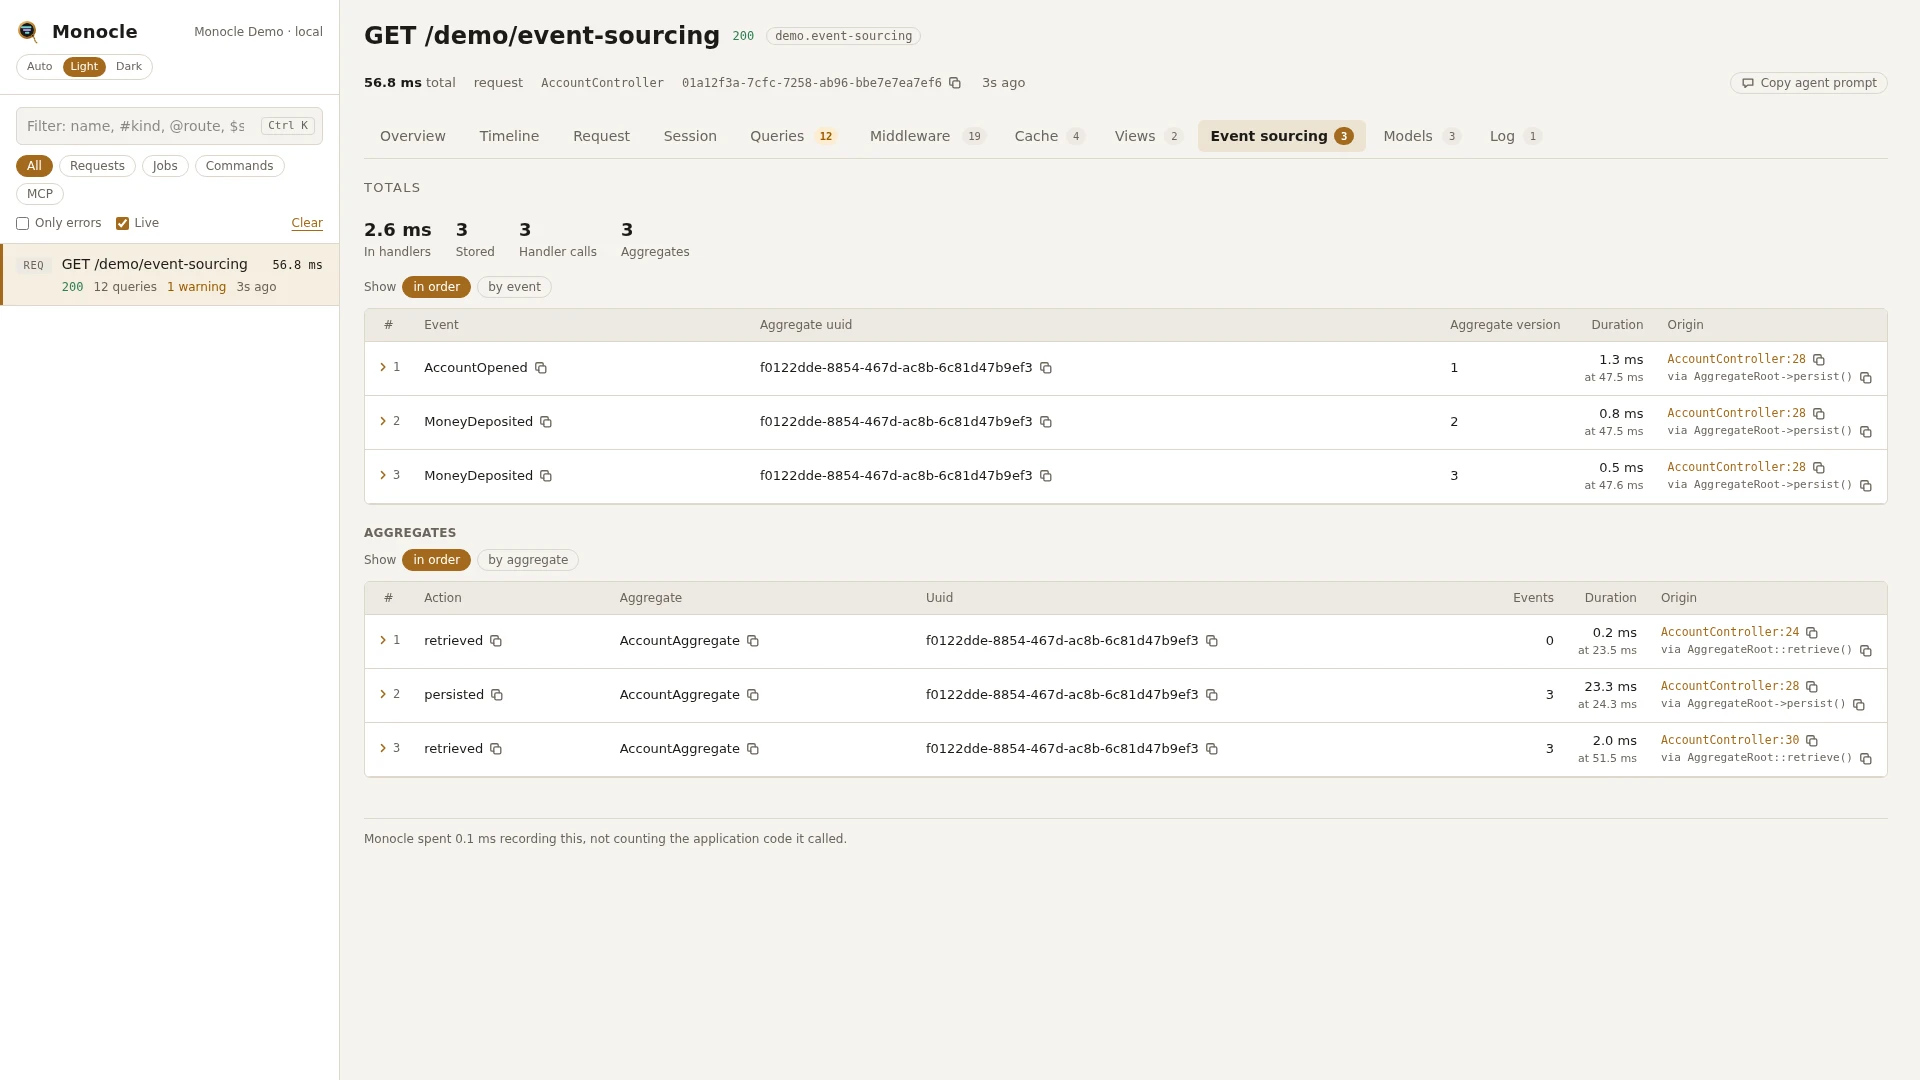Clear the request list

click(x=307, y=223)
